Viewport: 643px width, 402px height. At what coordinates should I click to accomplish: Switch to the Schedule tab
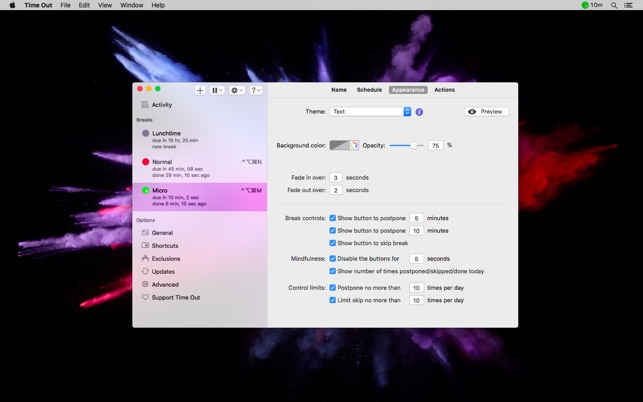[x=369, y=90]
